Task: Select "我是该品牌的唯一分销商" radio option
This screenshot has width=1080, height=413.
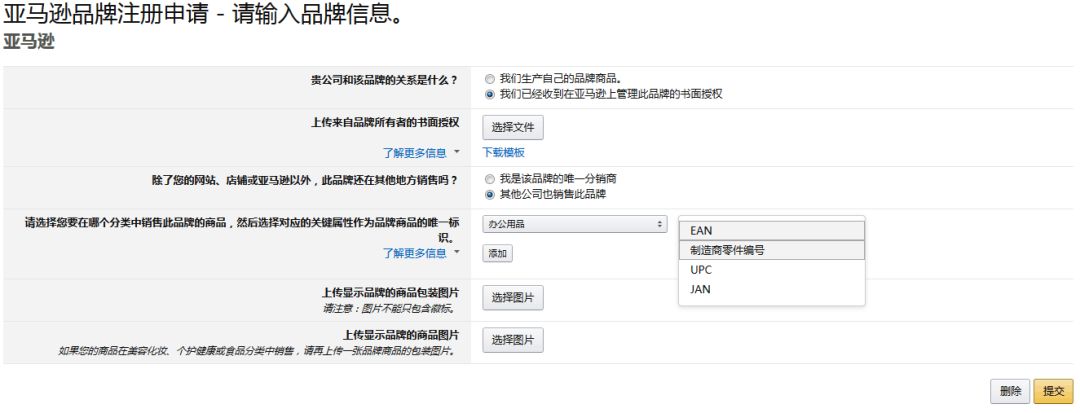Action: coord(489,179)
